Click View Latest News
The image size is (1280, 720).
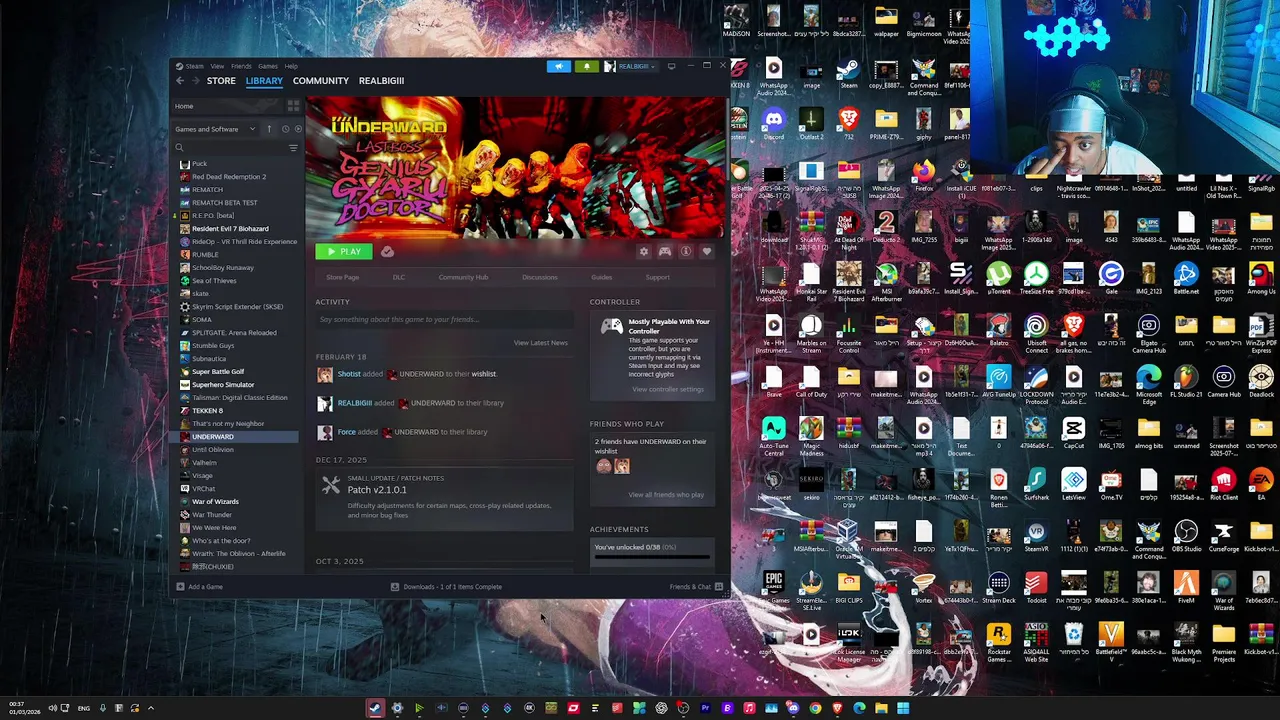point(540,343)
